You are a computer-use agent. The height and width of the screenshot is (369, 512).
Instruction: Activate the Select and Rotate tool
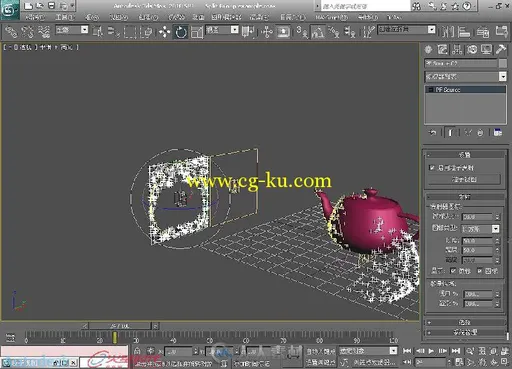pyautogui.click(x=181, y=32)
